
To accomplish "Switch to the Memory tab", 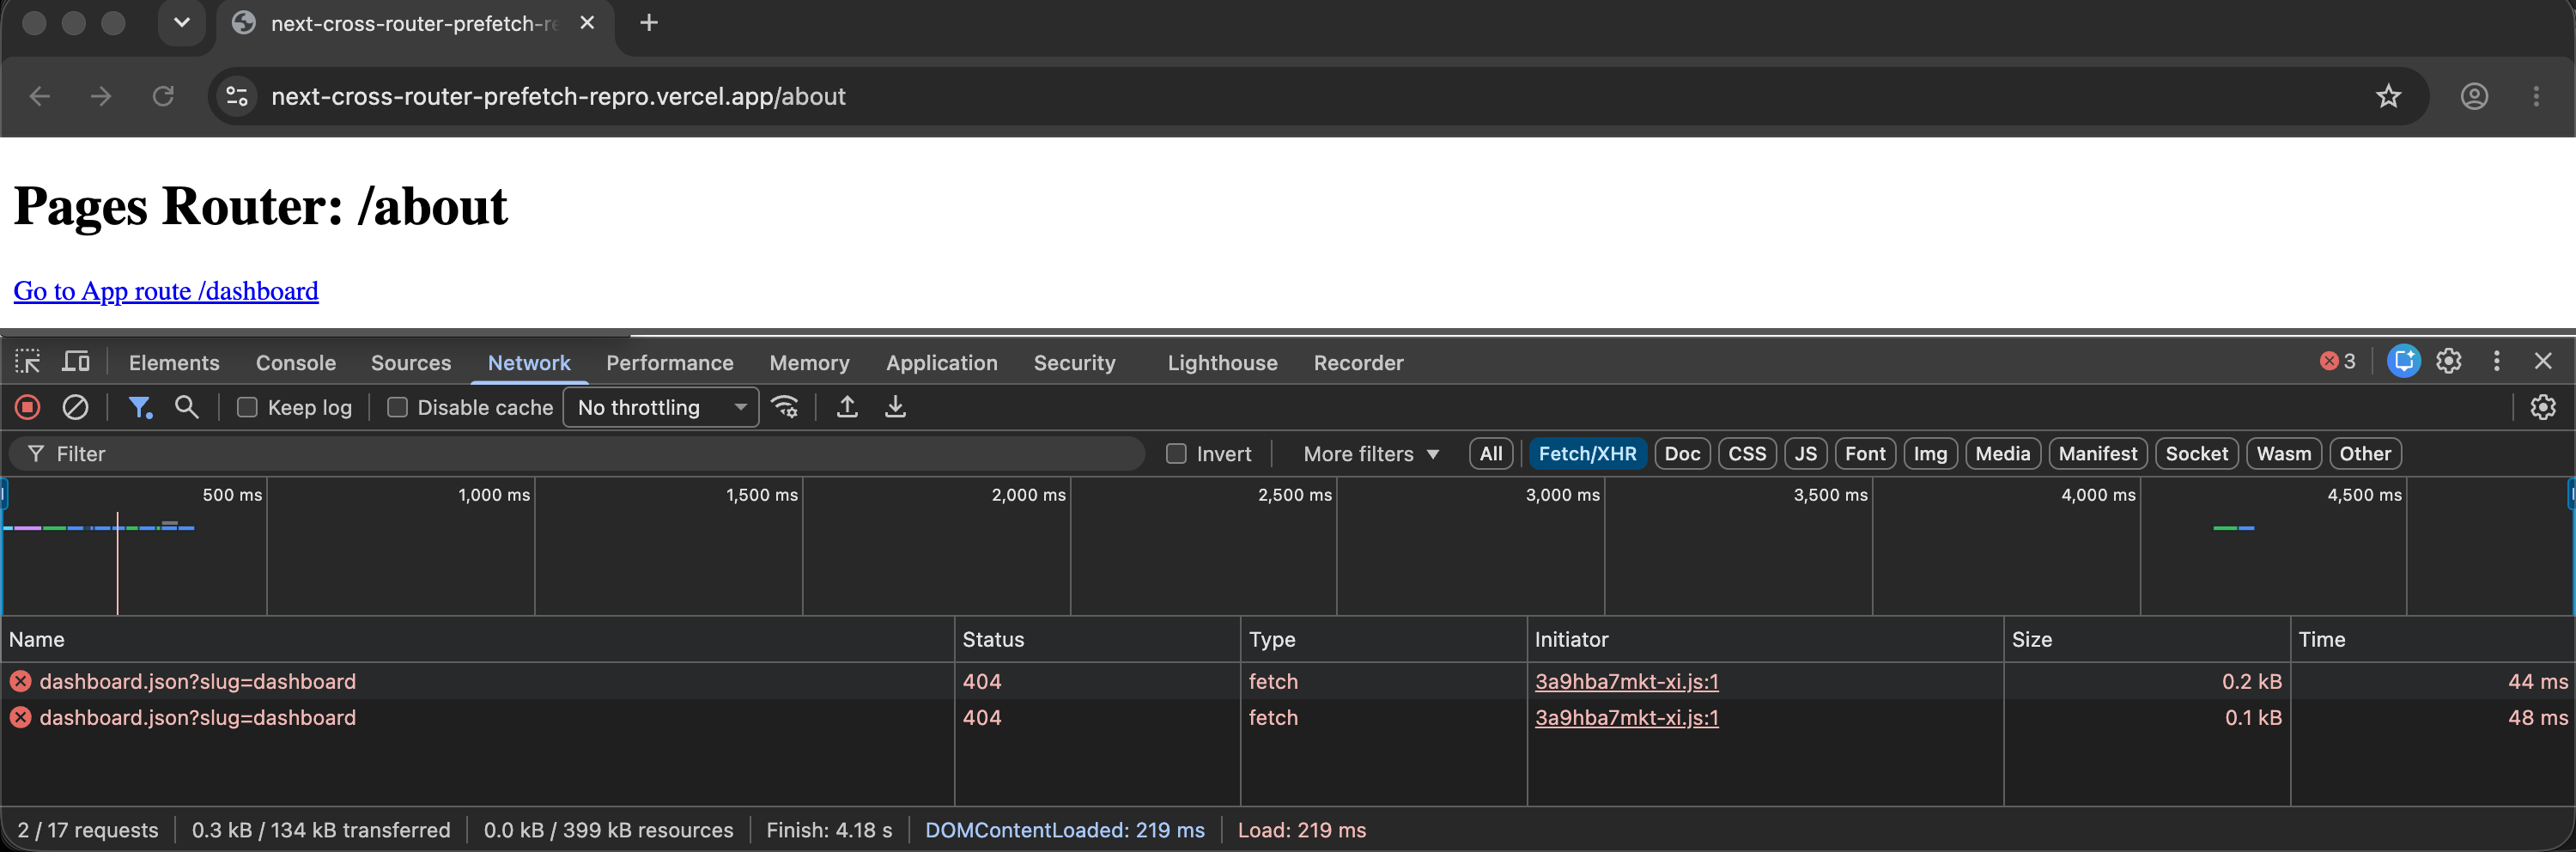I will pyautogui.click(x=809, y=363).
